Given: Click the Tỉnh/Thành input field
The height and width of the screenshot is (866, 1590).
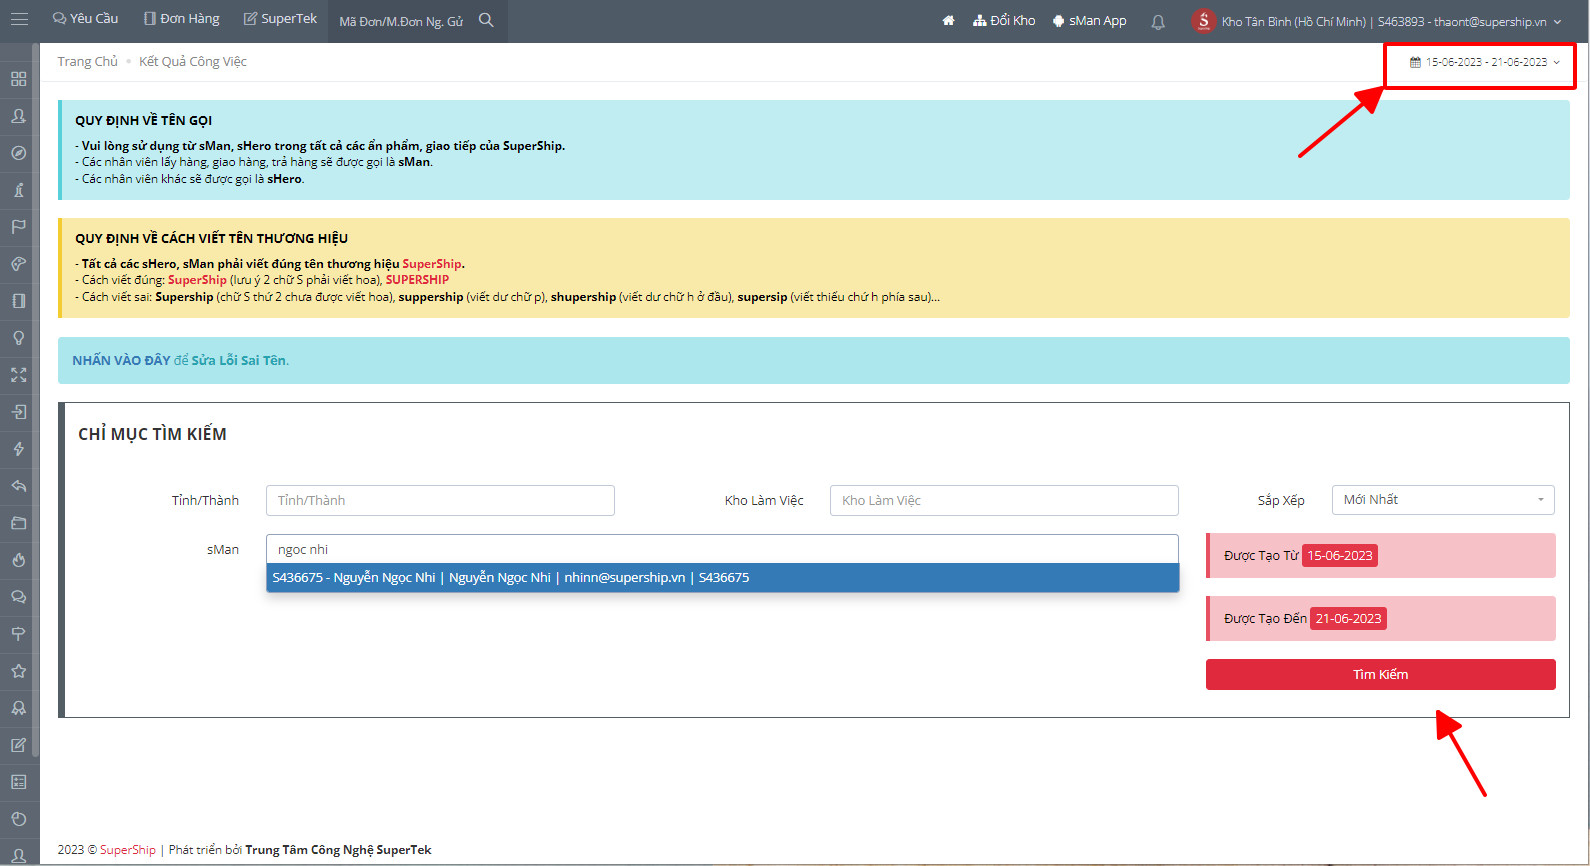Looking at the screenshot, I should [x=440, y=501].
